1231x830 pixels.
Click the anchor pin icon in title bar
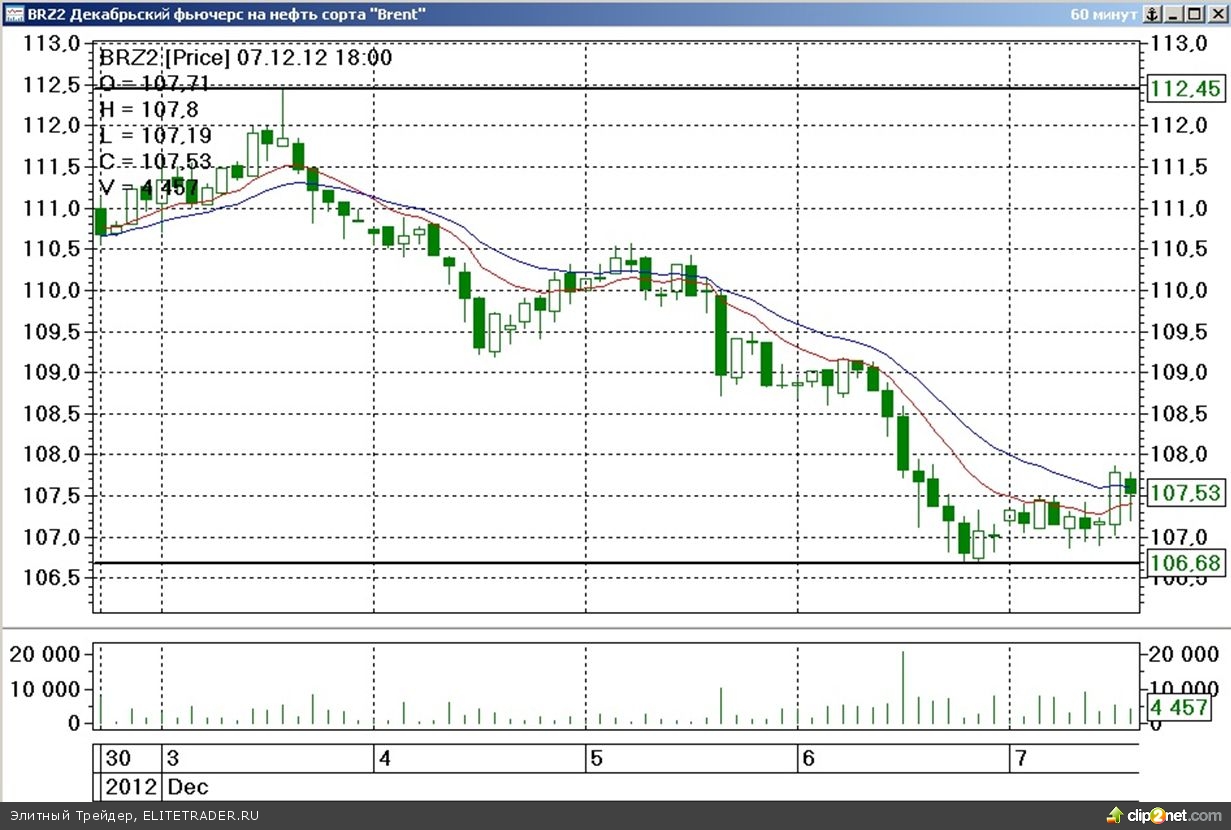click(x=1152, y=14)
